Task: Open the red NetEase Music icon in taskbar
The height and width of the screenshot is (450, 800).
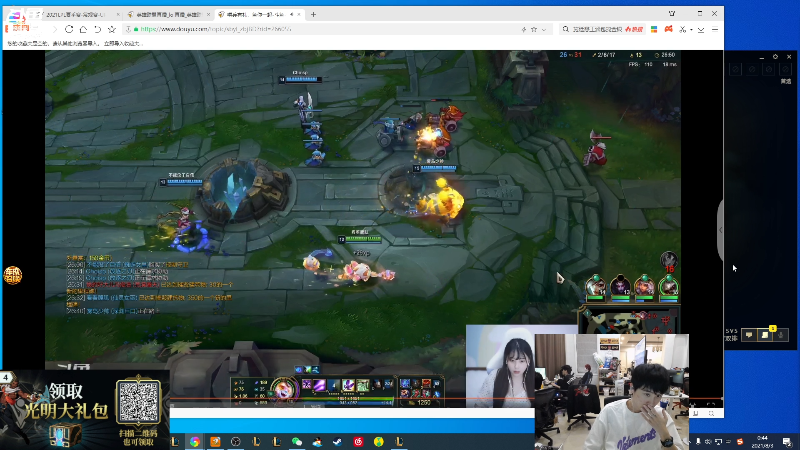Action: [x=358, y=441]
